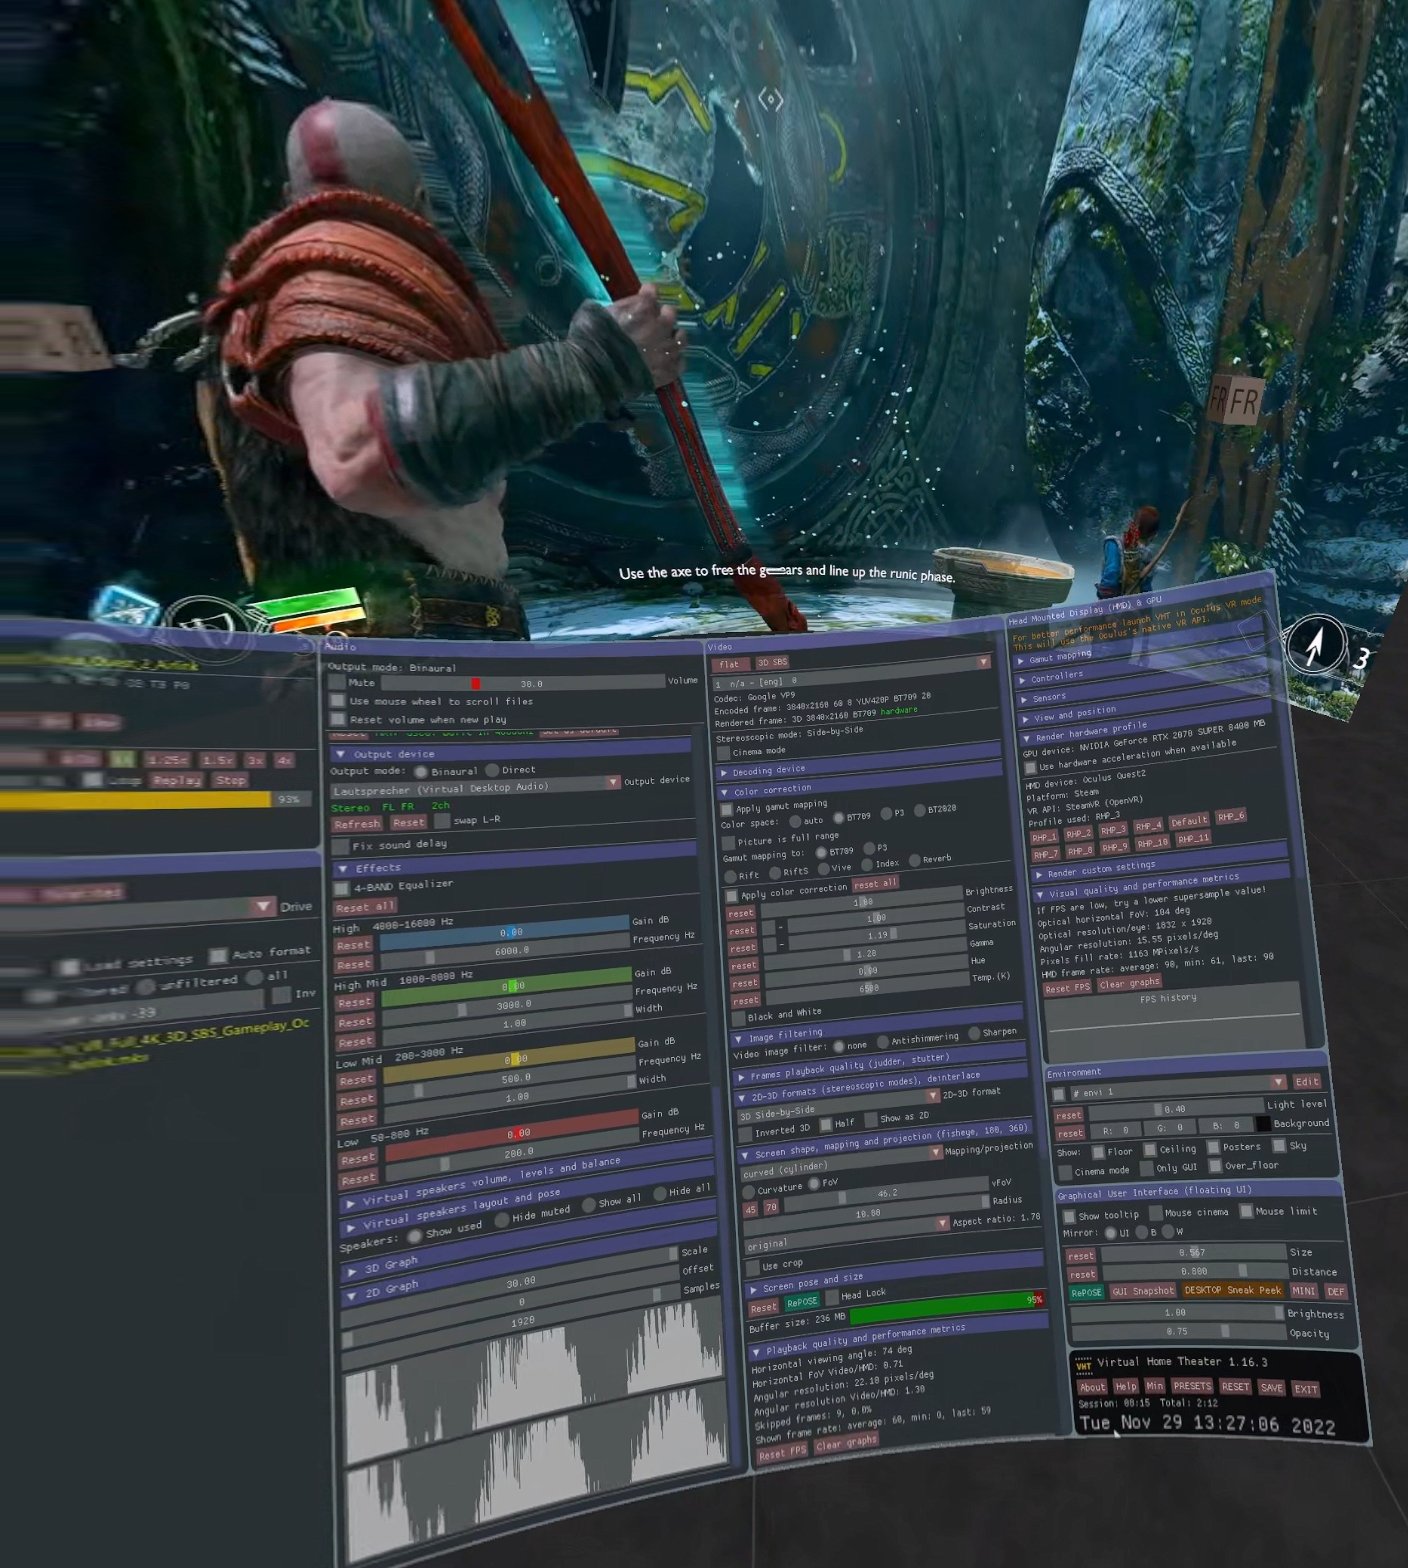Open the envi 1 environment dropdown
1408x1568 pixels.
pos(1177,1088)
